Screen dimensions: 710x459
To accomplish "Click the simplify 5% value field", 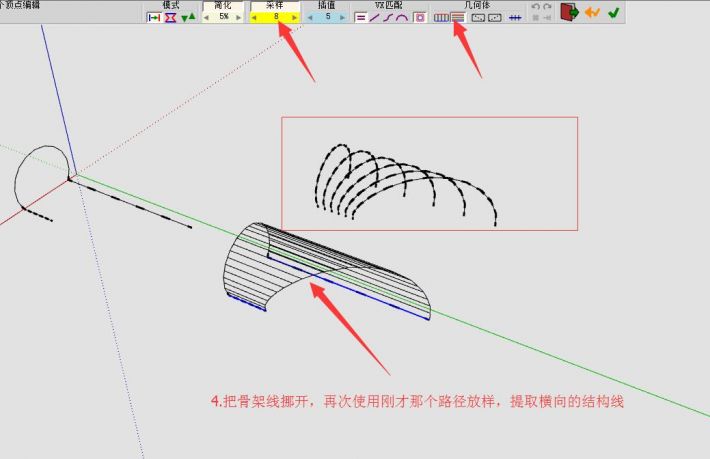I will 223,17.
